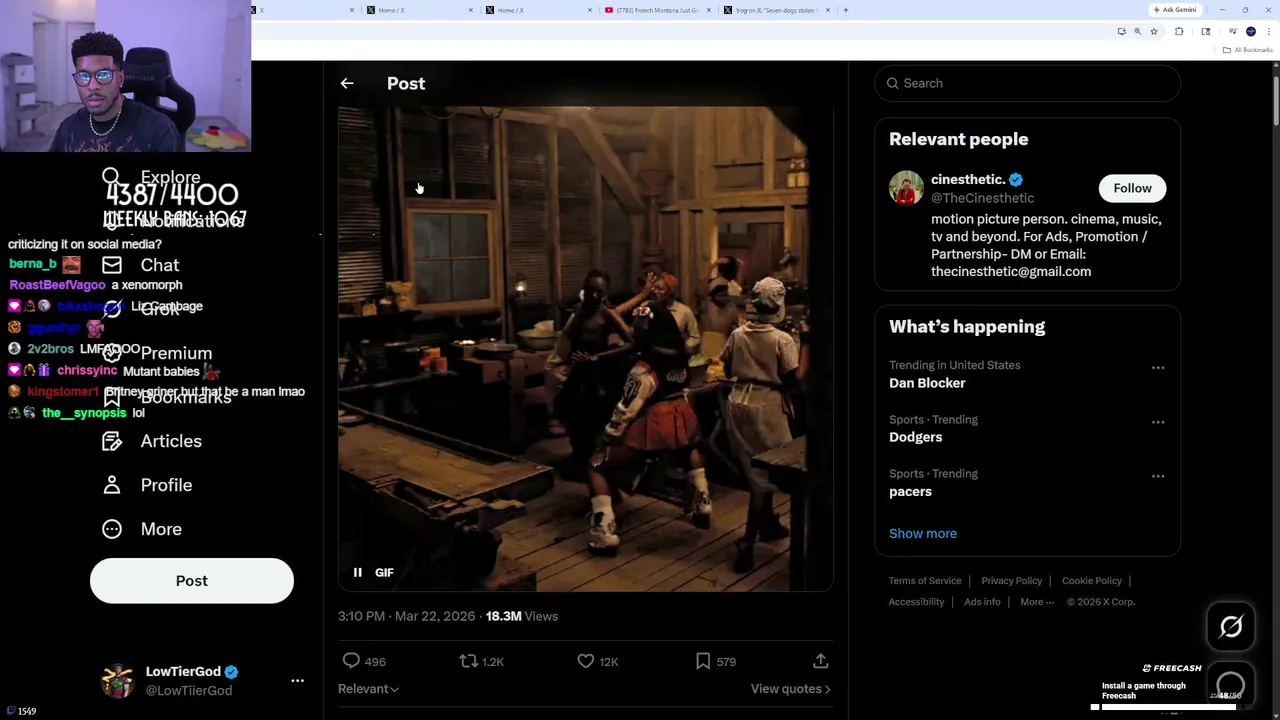This screenshot has width=1280, height=720.
Task: Click the 18.3M Views count
Action: pos(521,617)
